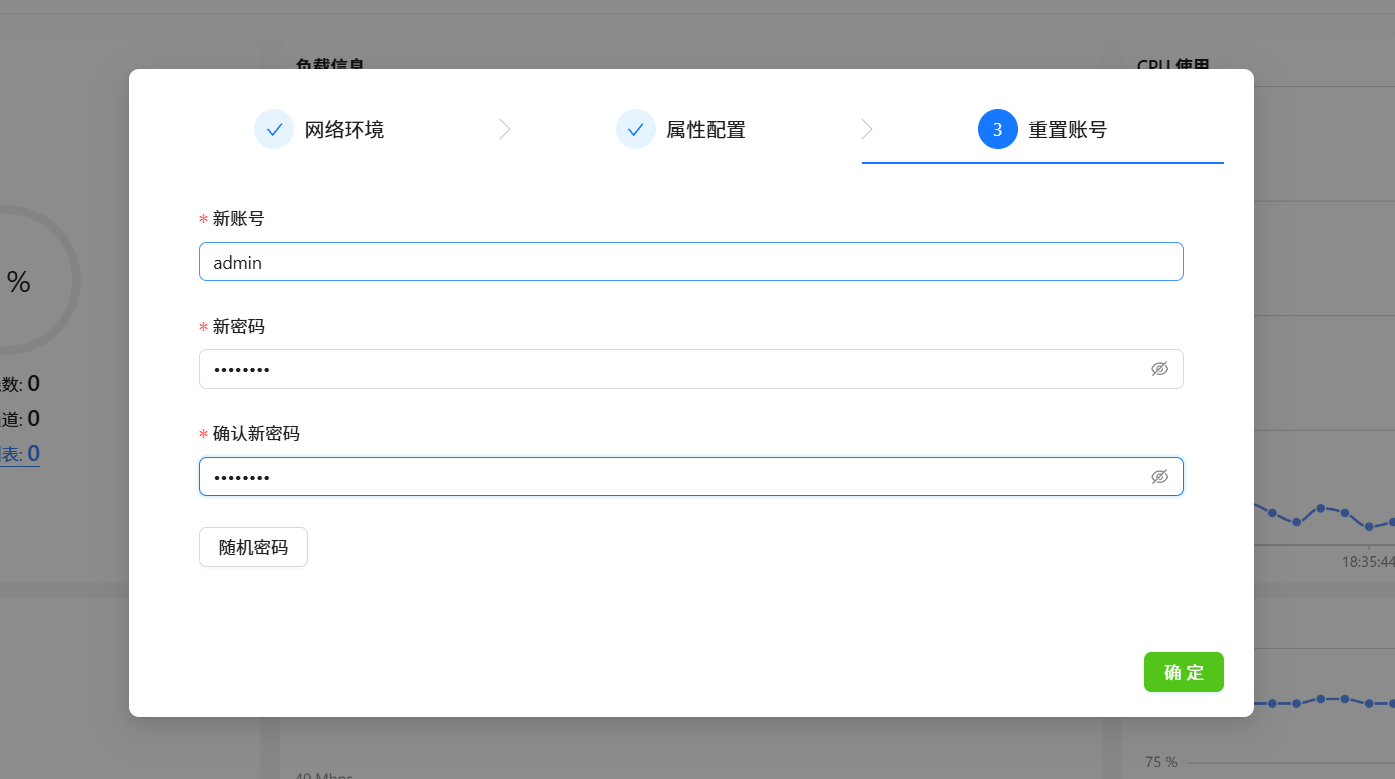Click into the 新密码 password field
Image resolution: width=1395 pixels, height=779 pixels.
point(670,369)
